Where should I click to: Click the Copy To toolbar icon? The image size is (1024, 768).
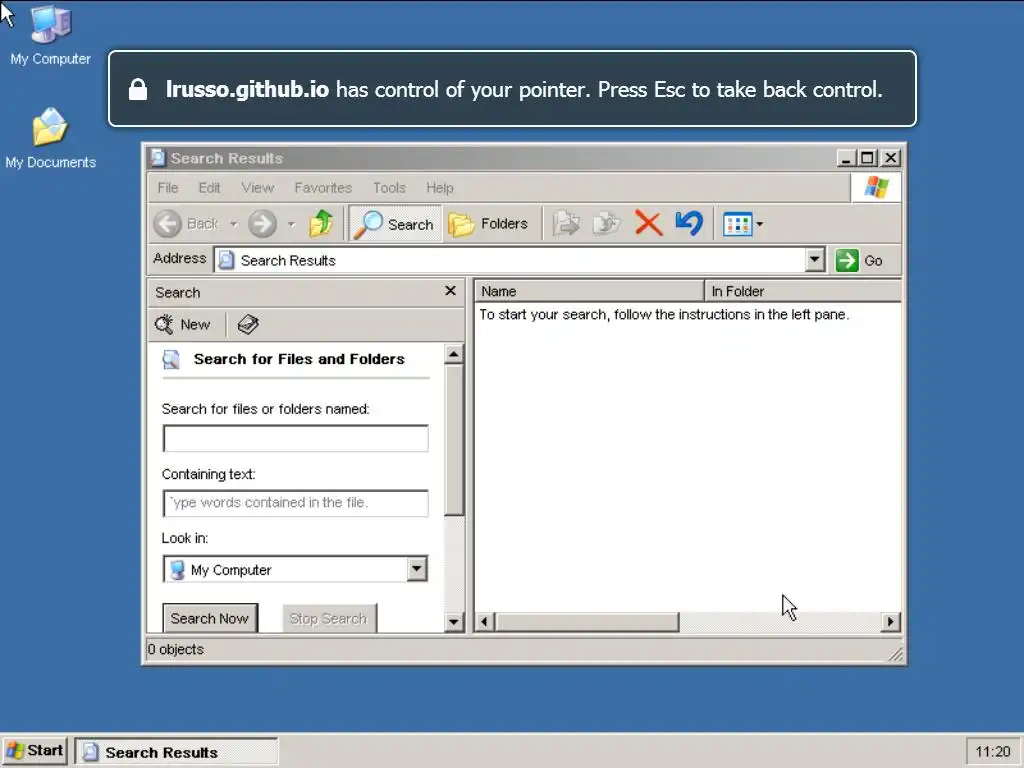click(x=607, y=224)
